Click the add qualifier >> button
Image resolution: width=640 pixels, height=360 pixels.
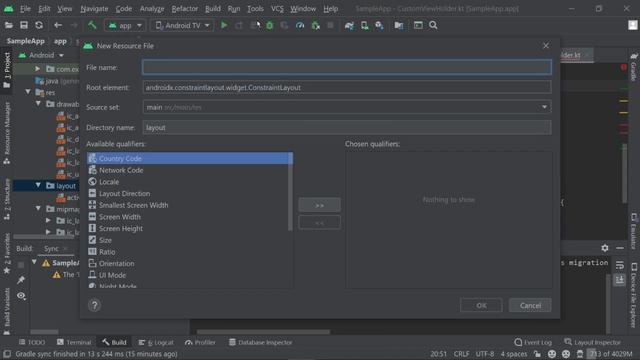tap(320, 205)
